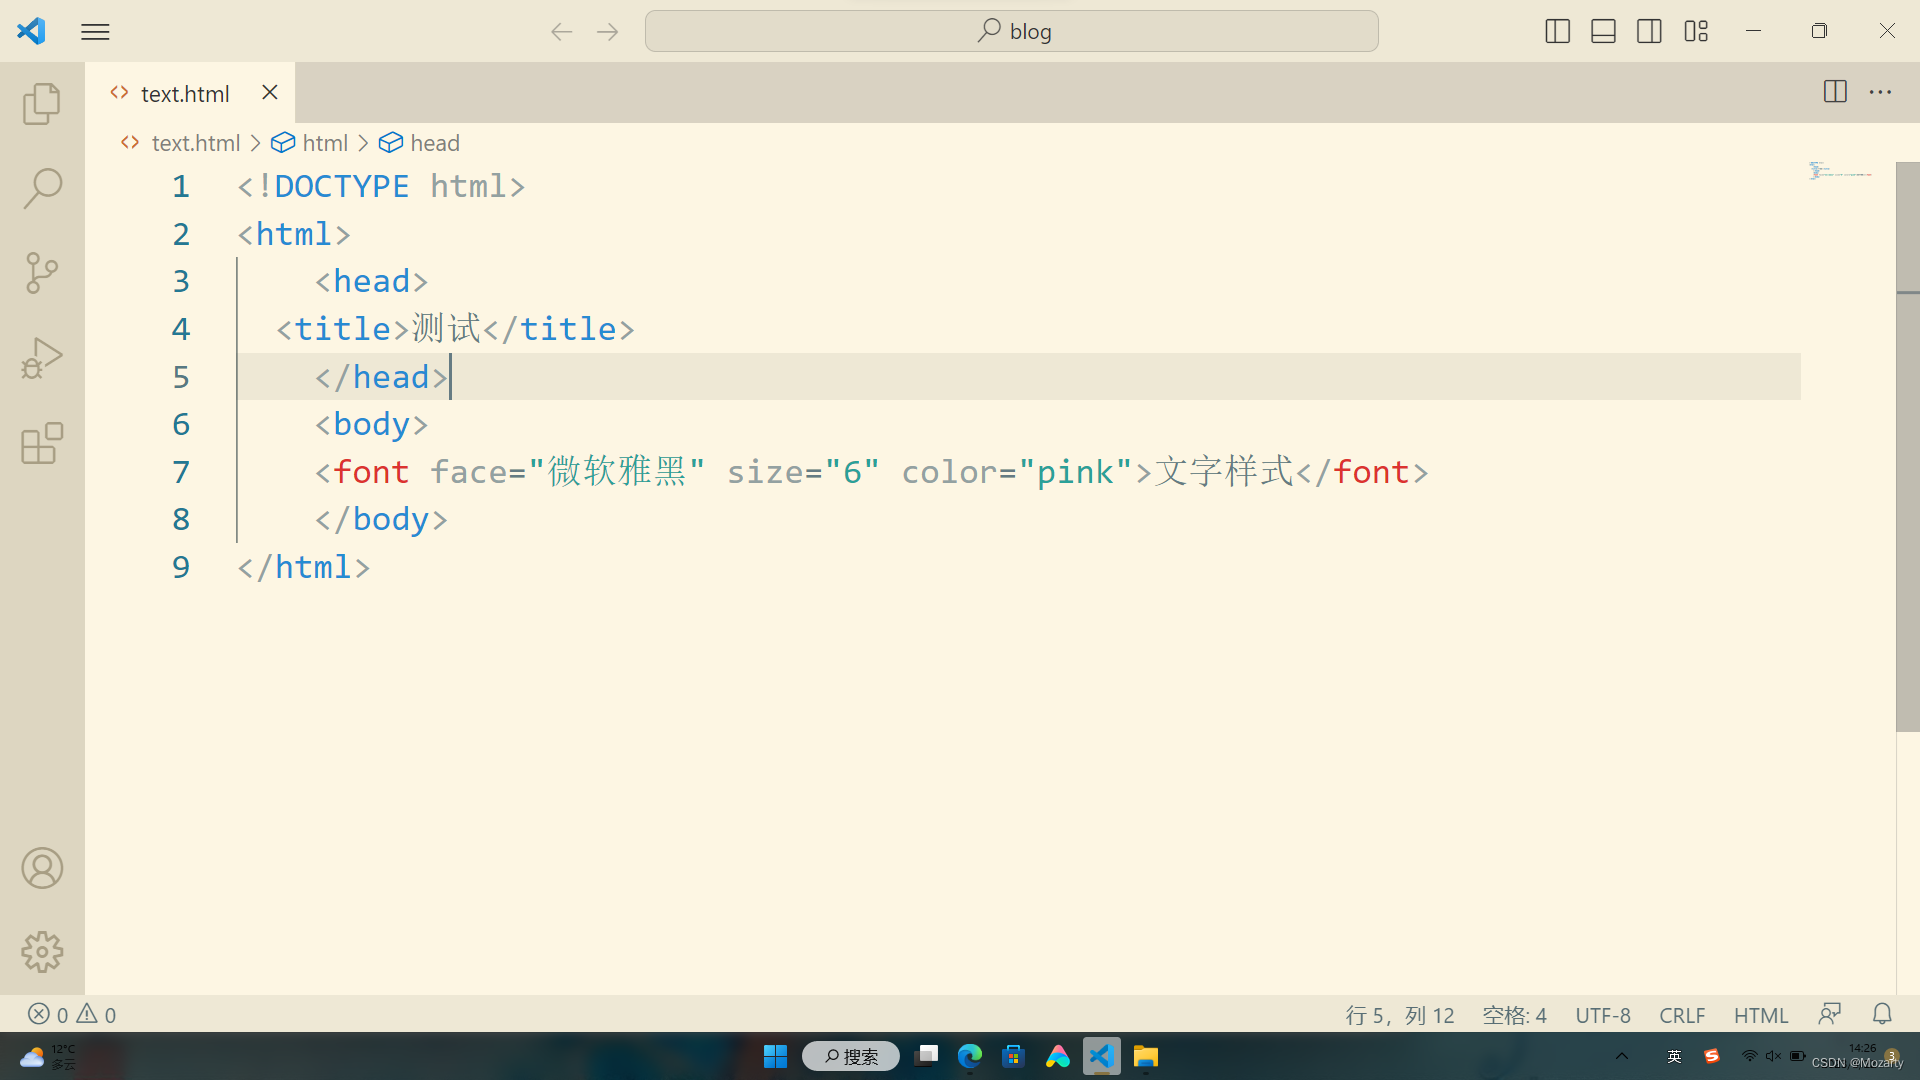Open the weather widget on the taskbar
Screen dimensions: 1920x1080
tap(47, 1056)
